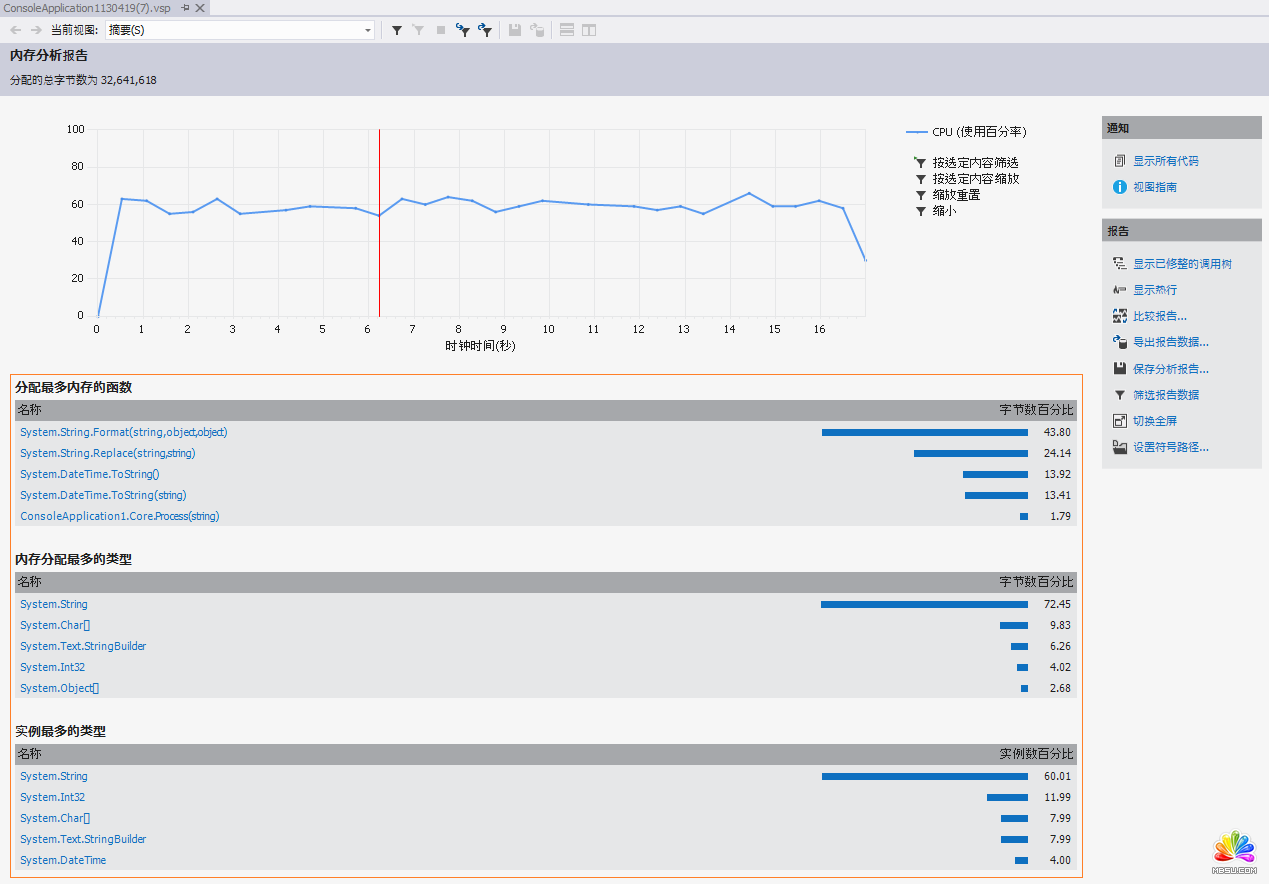The width and height of the screenshot is (1269, 884).
Task: Click the 比较报告... link in the report panel
Action: (1159, 316)
